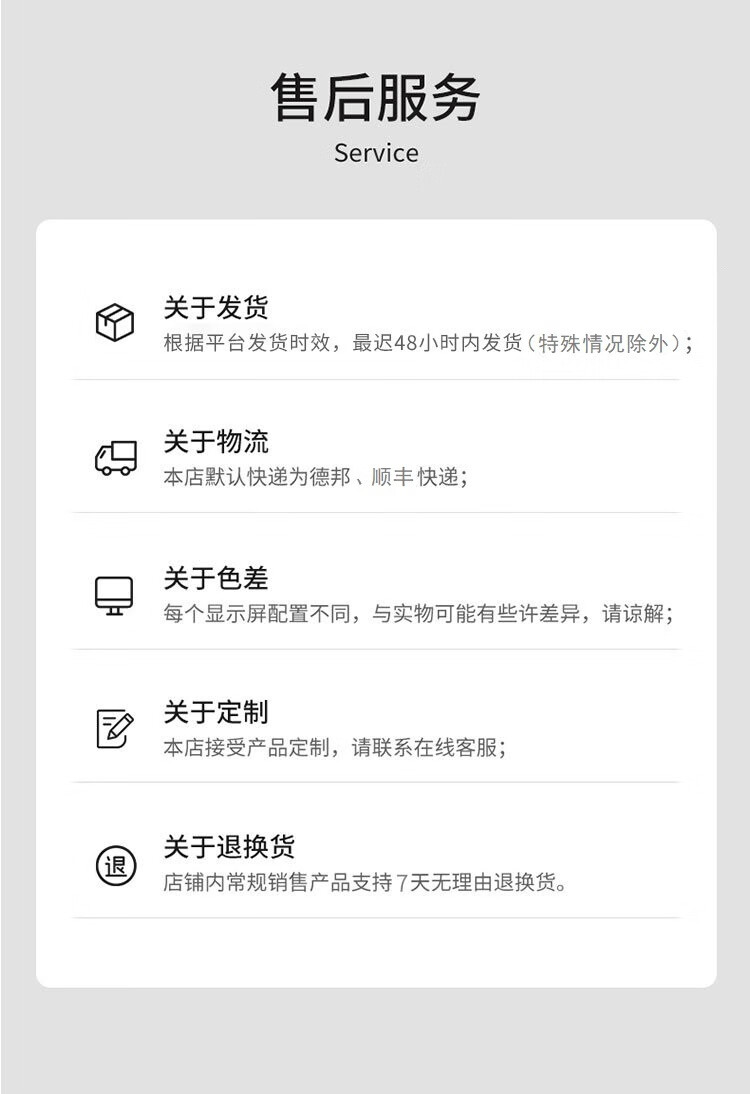Select the 关于发货 heading

[216, 307]
